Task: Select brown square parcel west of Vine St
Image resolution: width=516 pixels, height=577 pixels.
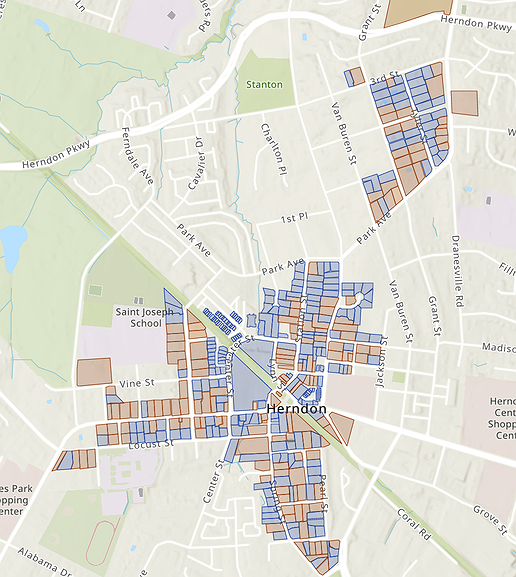Action: [x=94, y=372]
